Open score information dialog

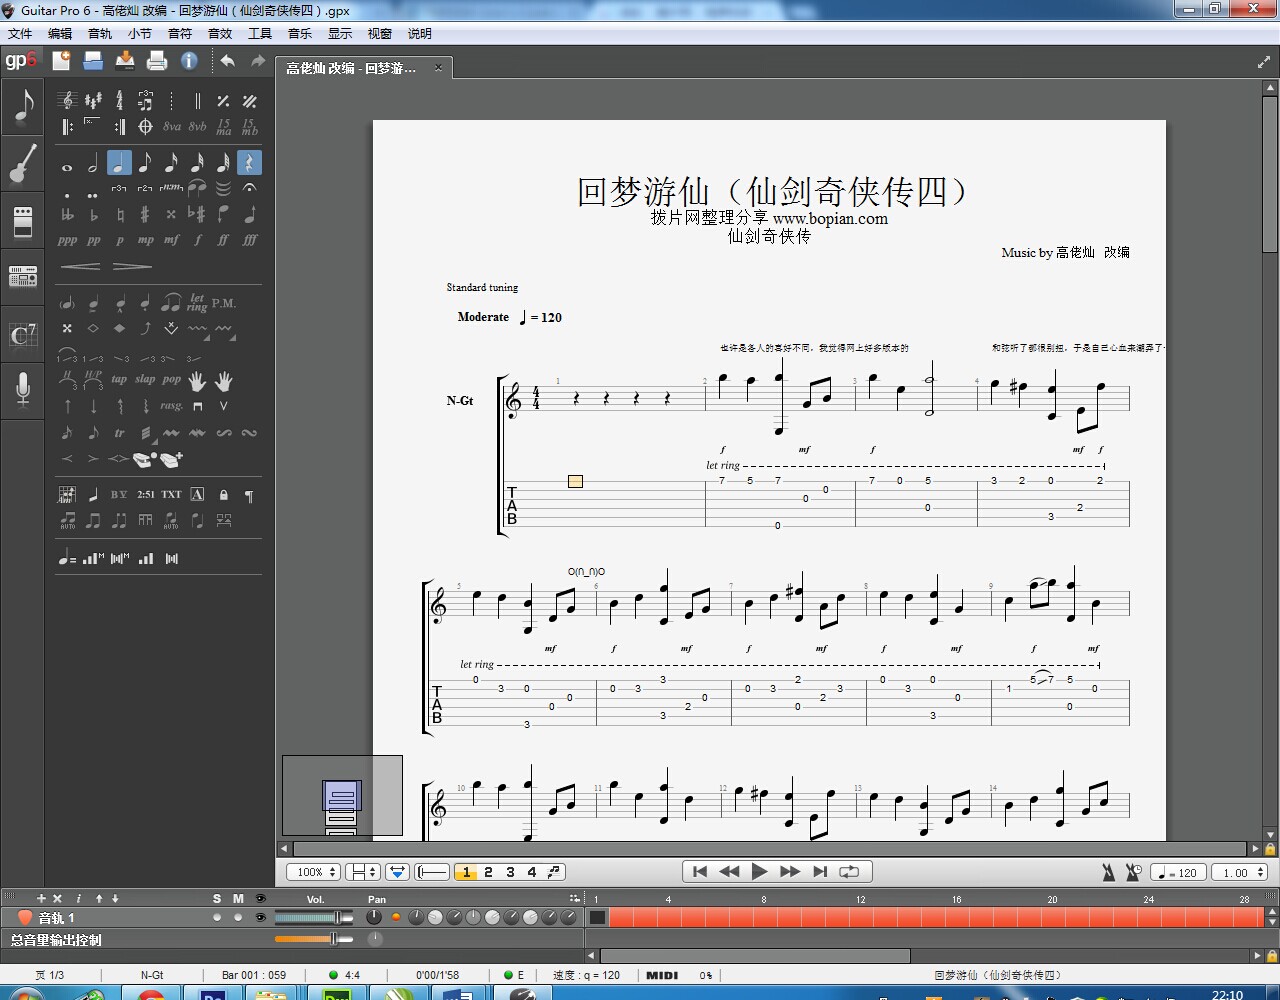click(189, 61)
